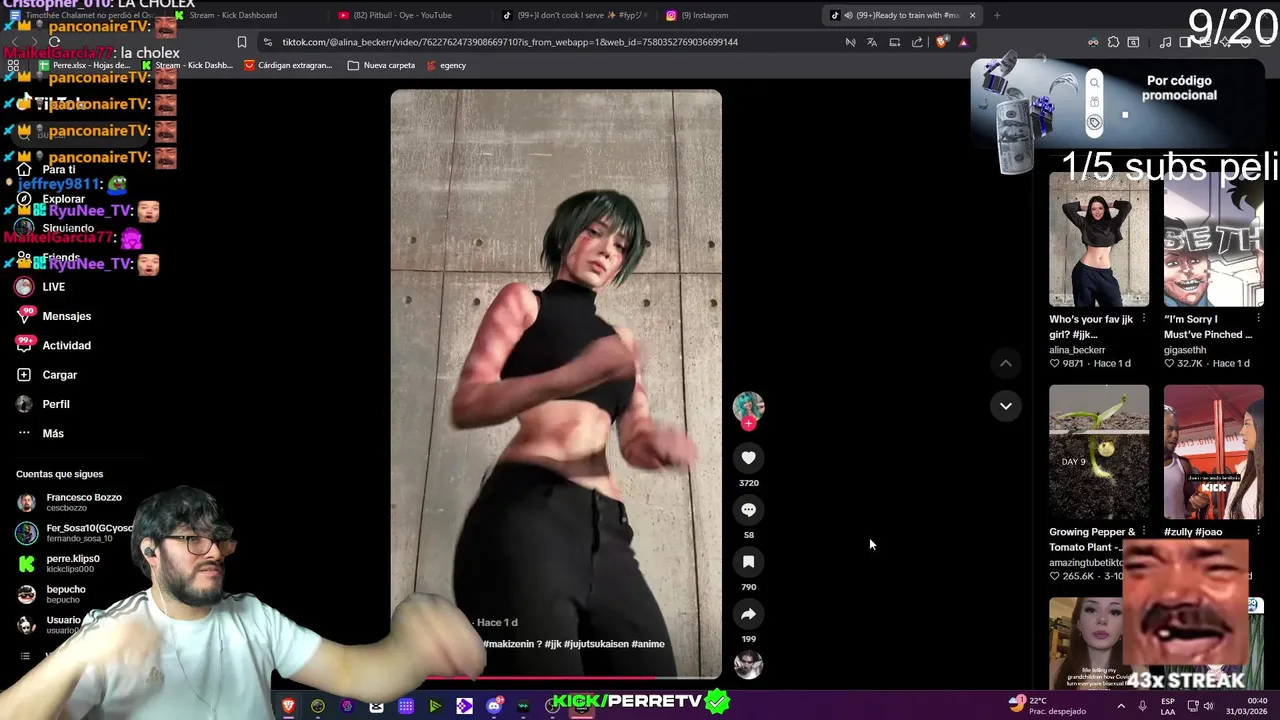
Task: Go to the next video with down chevron
Action: pyautogui.click(x=1006, y=406)
